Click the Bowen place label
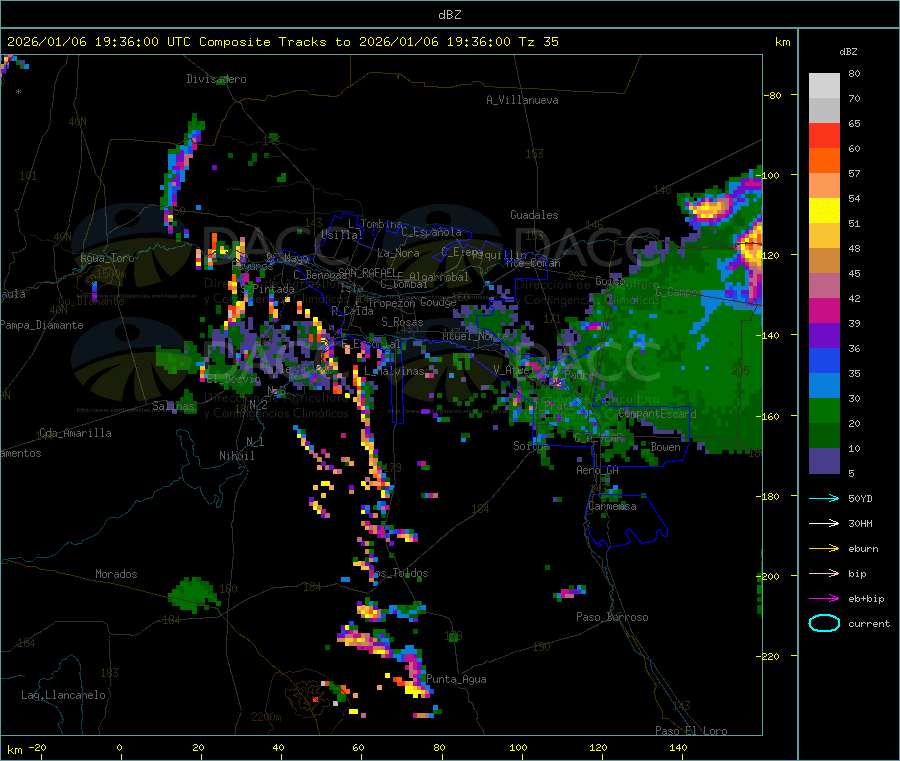This screenshot has height=761, width=900. pos(666,447)
